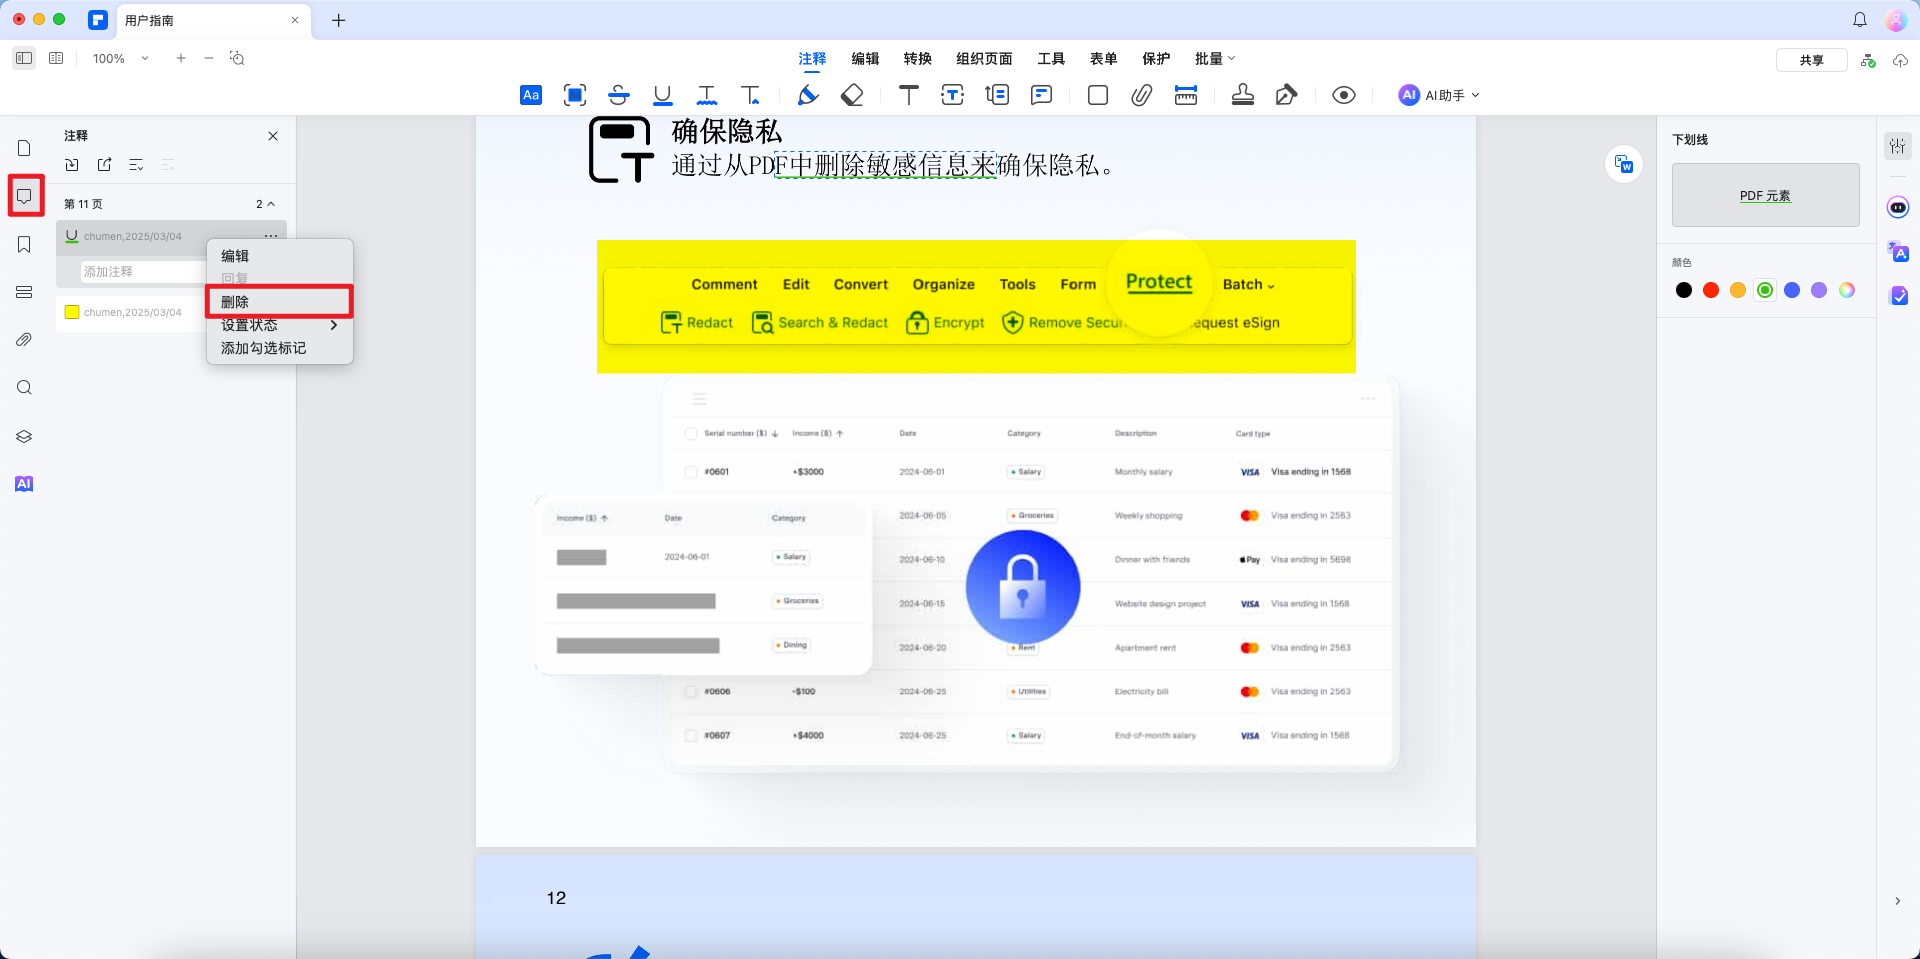The height and width of the screenshot is (959, 1920).
Task: Select the sticky note comment tool
Action: [1041, 95]
